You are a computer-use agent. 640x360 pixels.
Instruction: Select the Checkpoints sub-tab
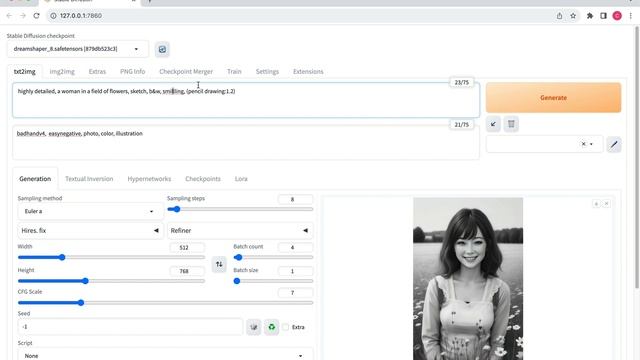pos(203,179)
